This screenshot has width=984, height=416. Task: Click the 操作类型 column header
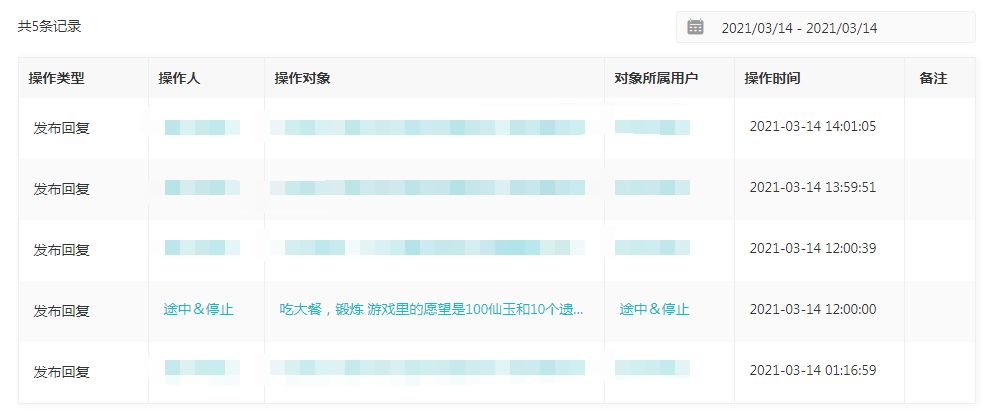pyautogui.click(x=56, y=78)
